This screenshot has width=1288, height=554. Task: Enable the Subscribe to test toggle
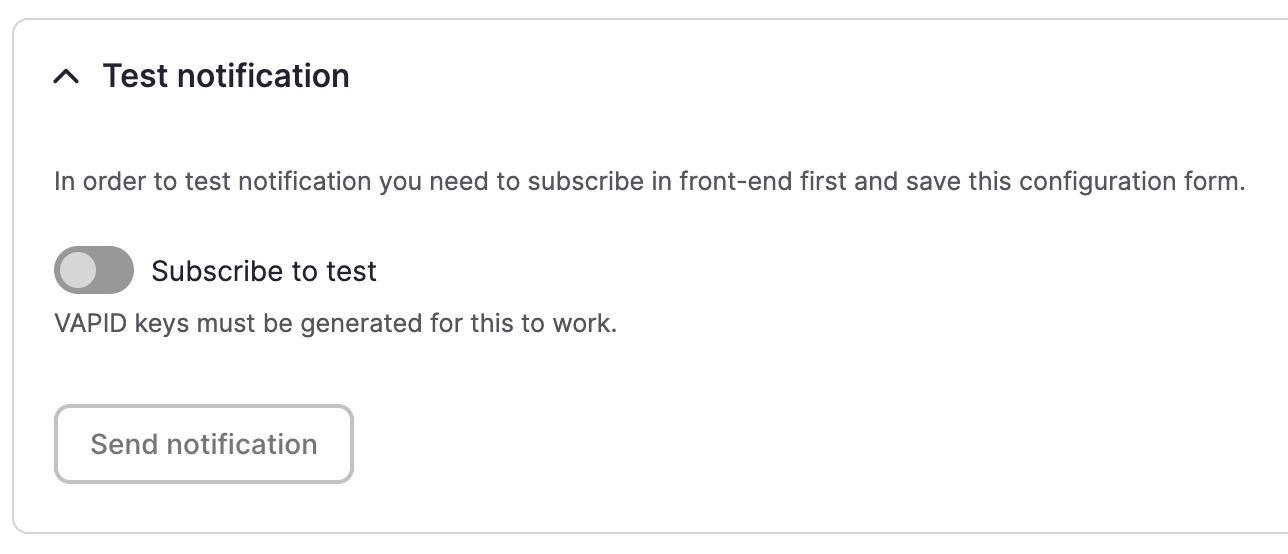[94, 270]
